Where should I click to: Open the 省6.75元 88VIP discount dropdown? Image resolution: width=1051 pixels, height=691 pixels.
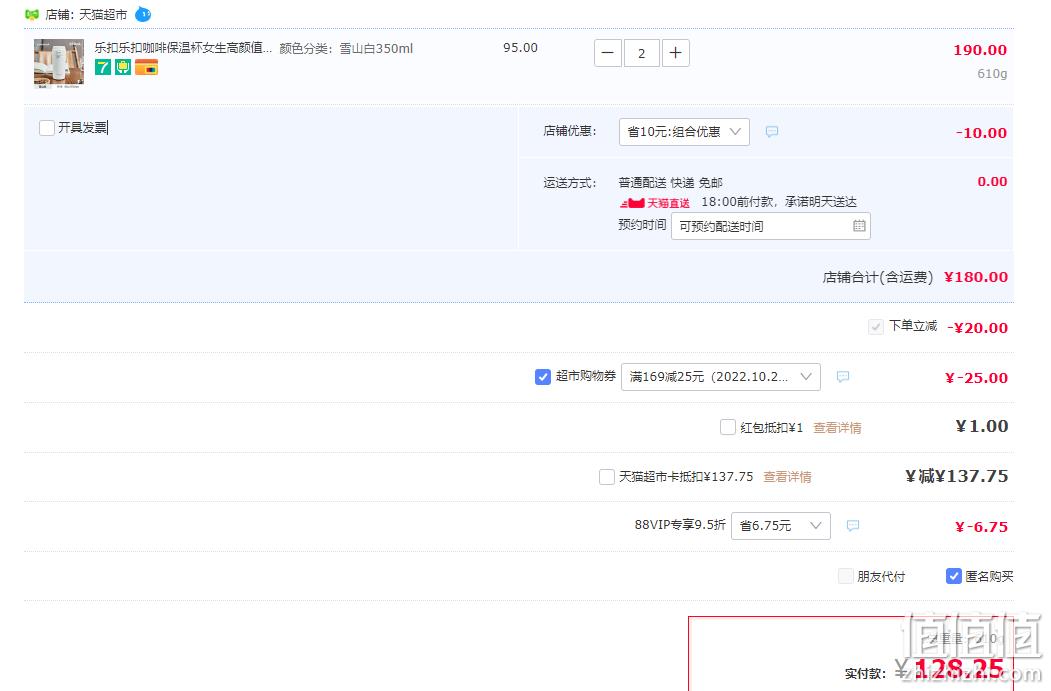(781, 525)
